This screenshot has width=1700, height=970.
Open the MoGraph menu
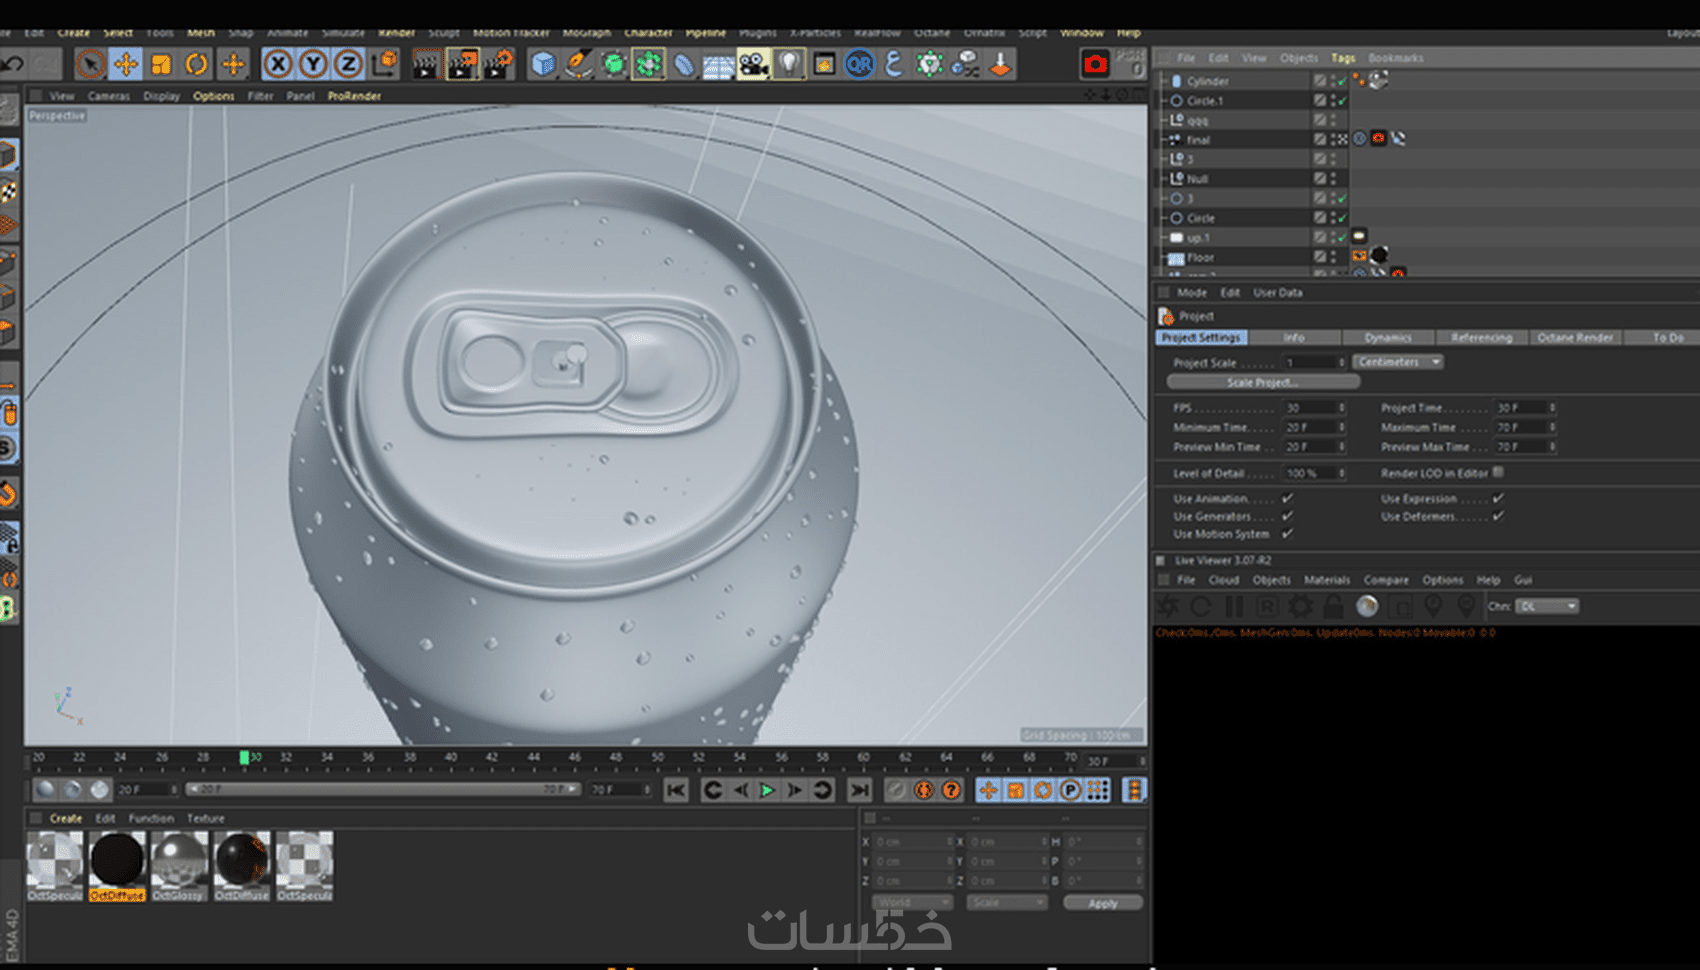pyautogui.click(x=586, y=33)
